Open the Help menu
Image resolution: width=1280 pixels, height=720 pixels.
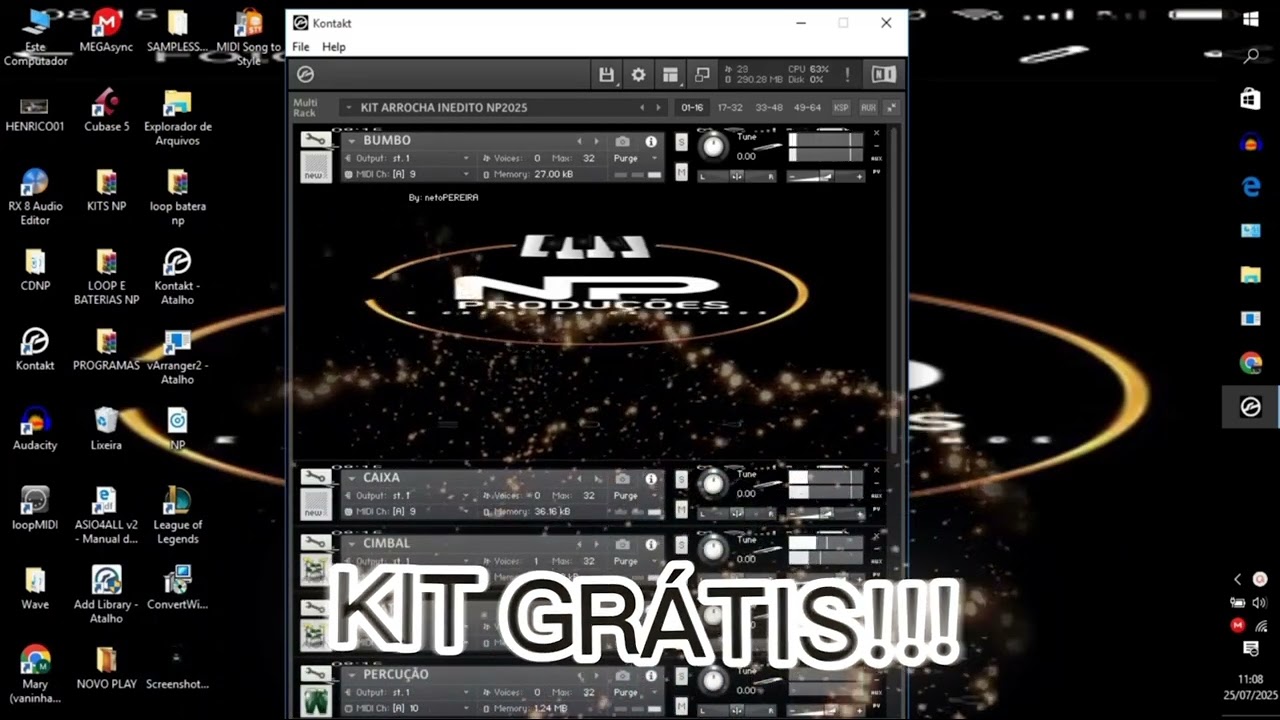334,47
